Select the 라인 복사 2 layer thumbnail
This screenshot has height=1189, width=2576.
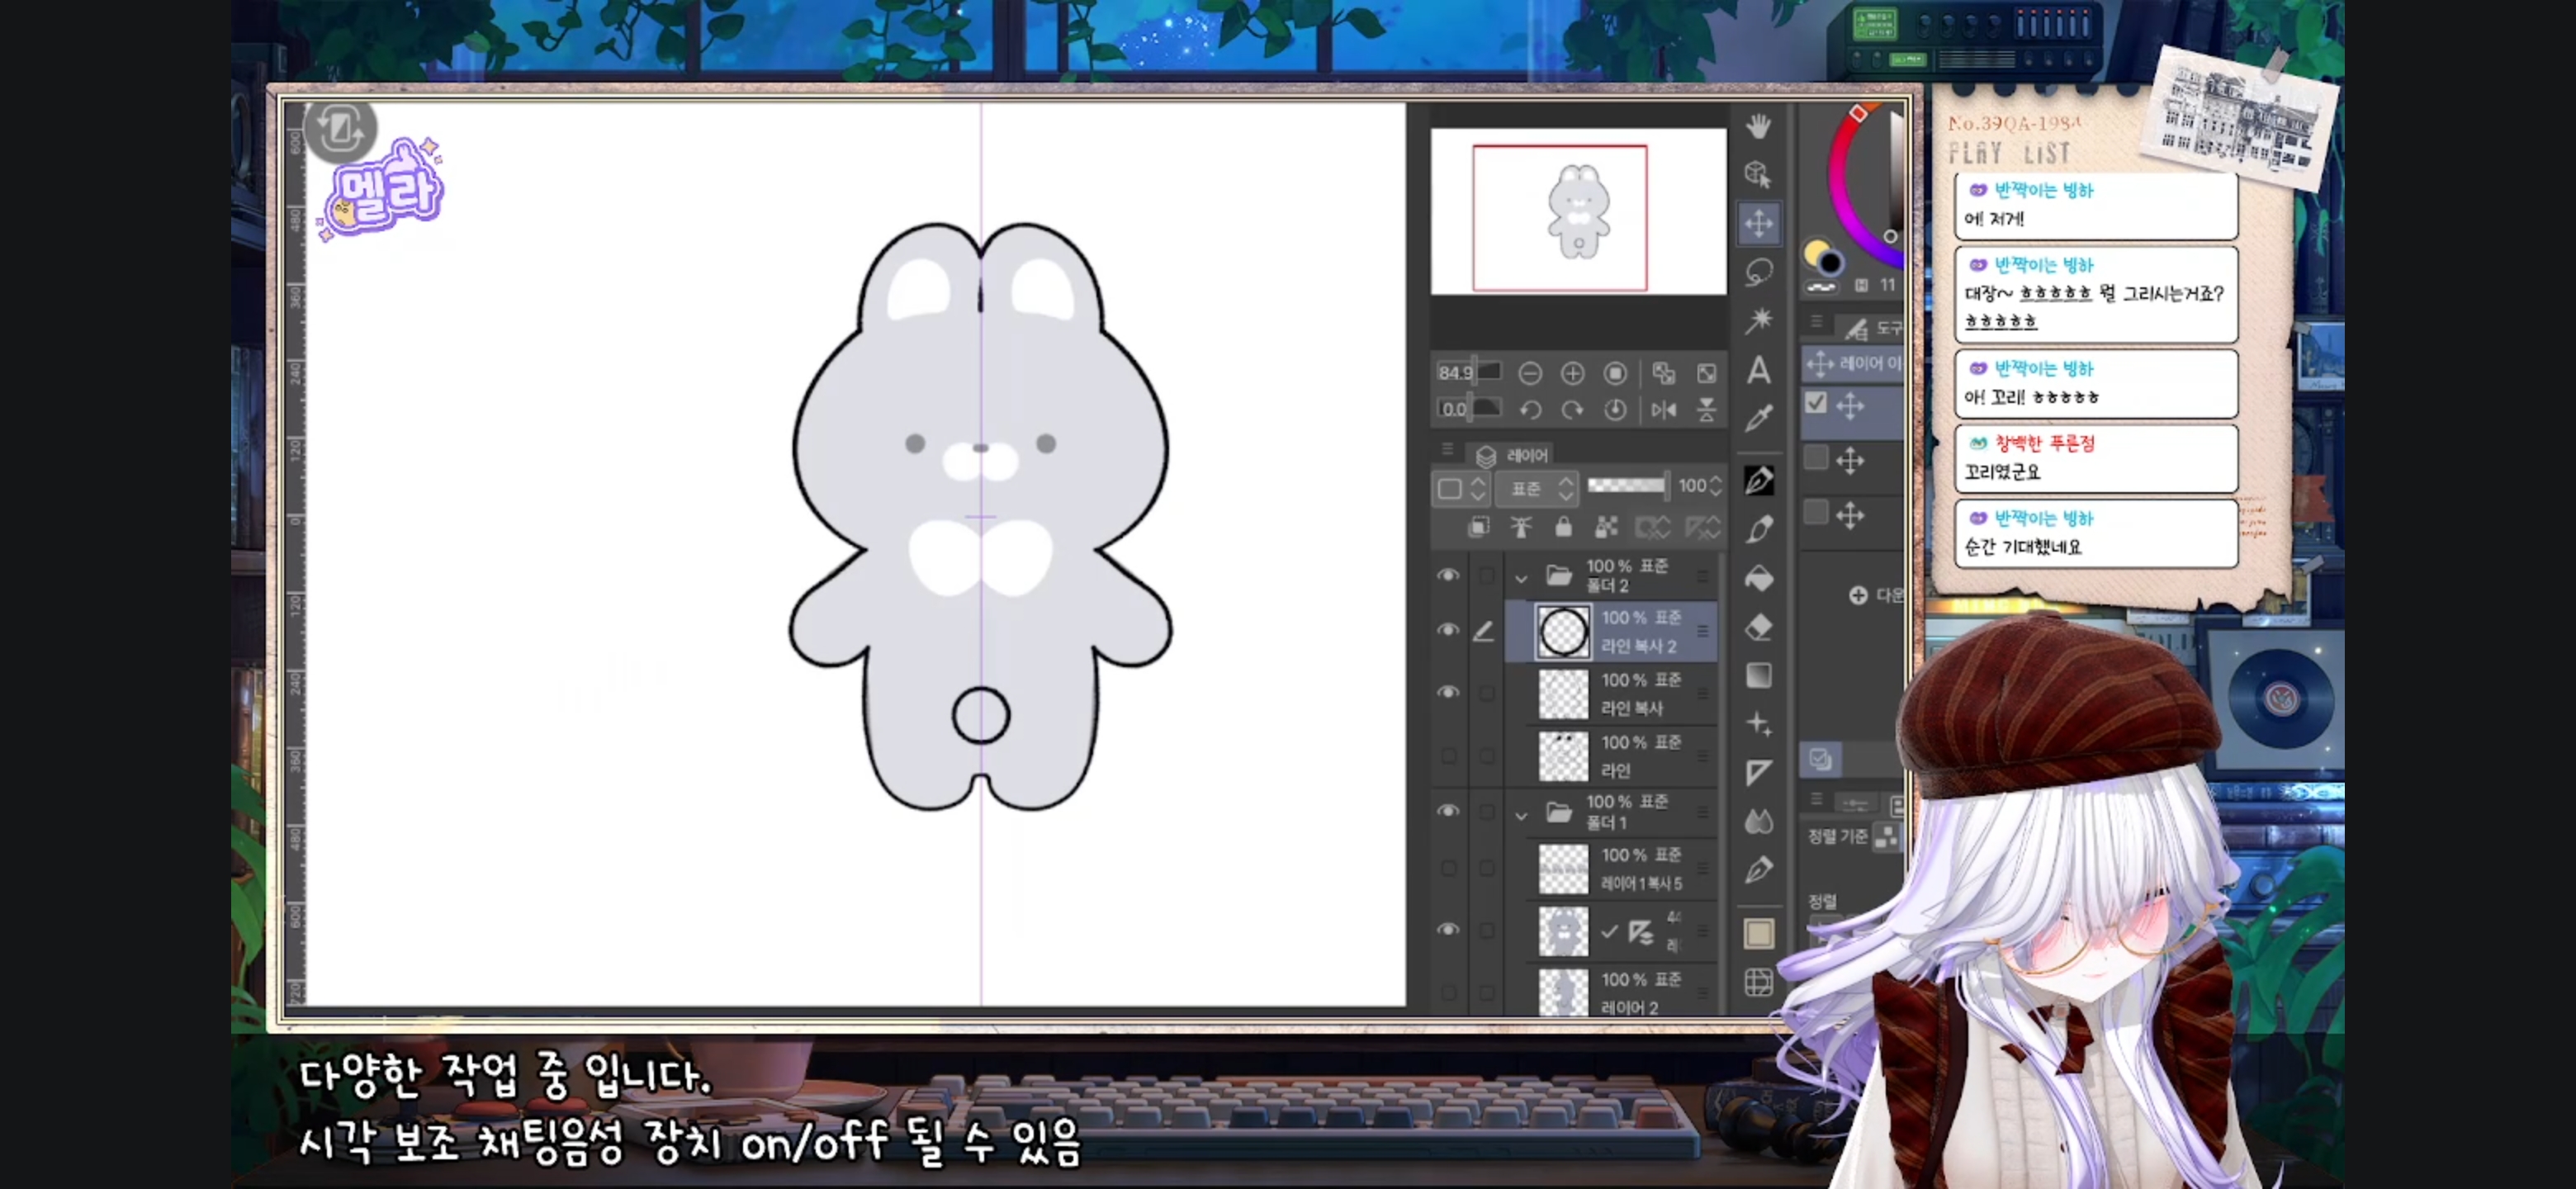1563,632
